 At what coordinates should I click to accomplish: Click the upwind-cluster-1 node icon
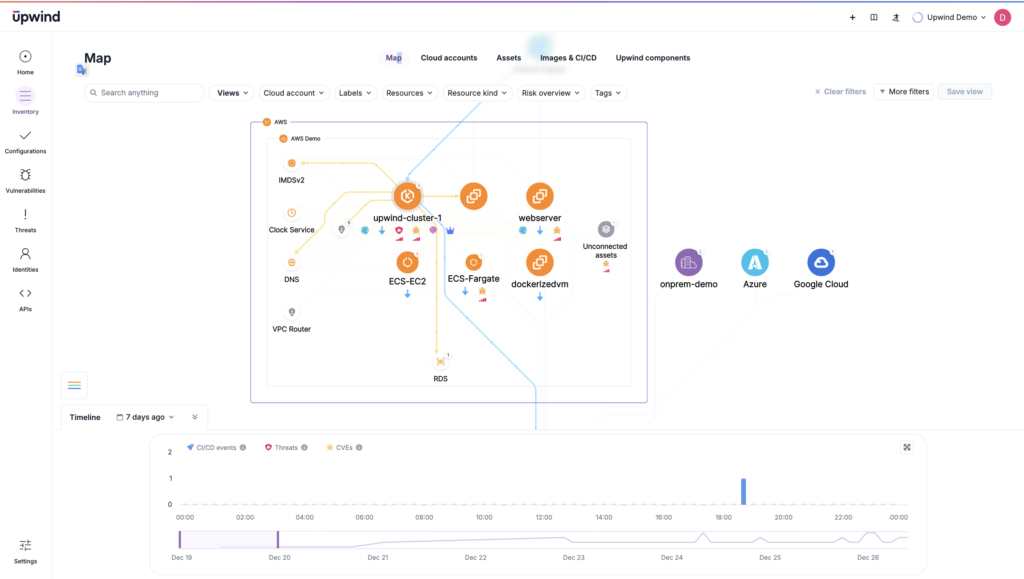coord(408,196)
